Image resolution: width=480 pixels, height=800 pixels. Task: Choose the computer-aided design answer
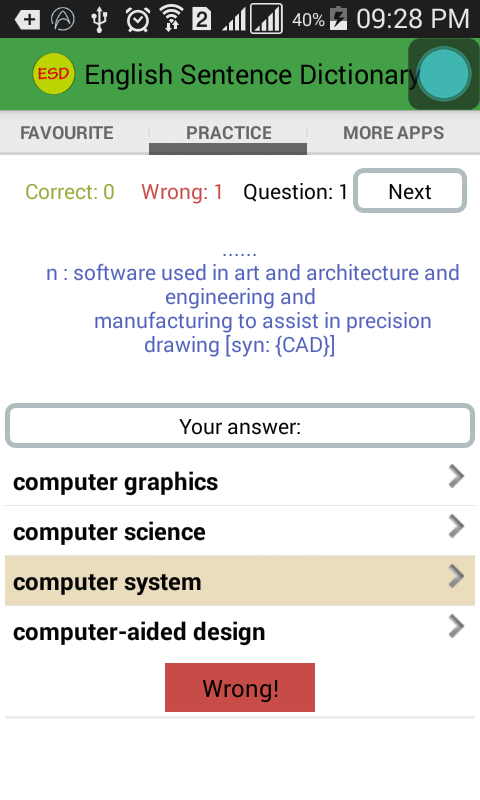[240, 631]
